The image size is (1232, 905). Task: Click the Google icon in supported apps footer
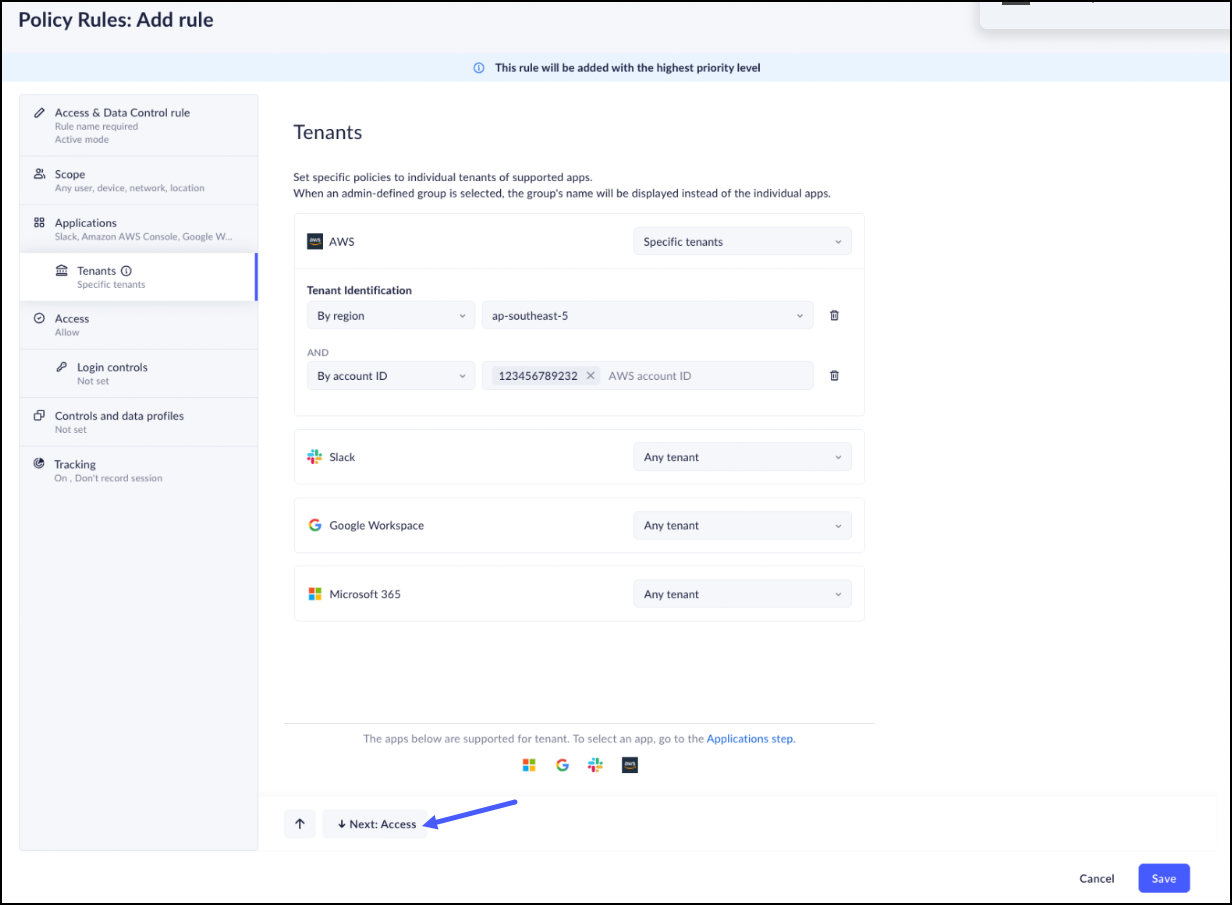[x=562, y=765]
